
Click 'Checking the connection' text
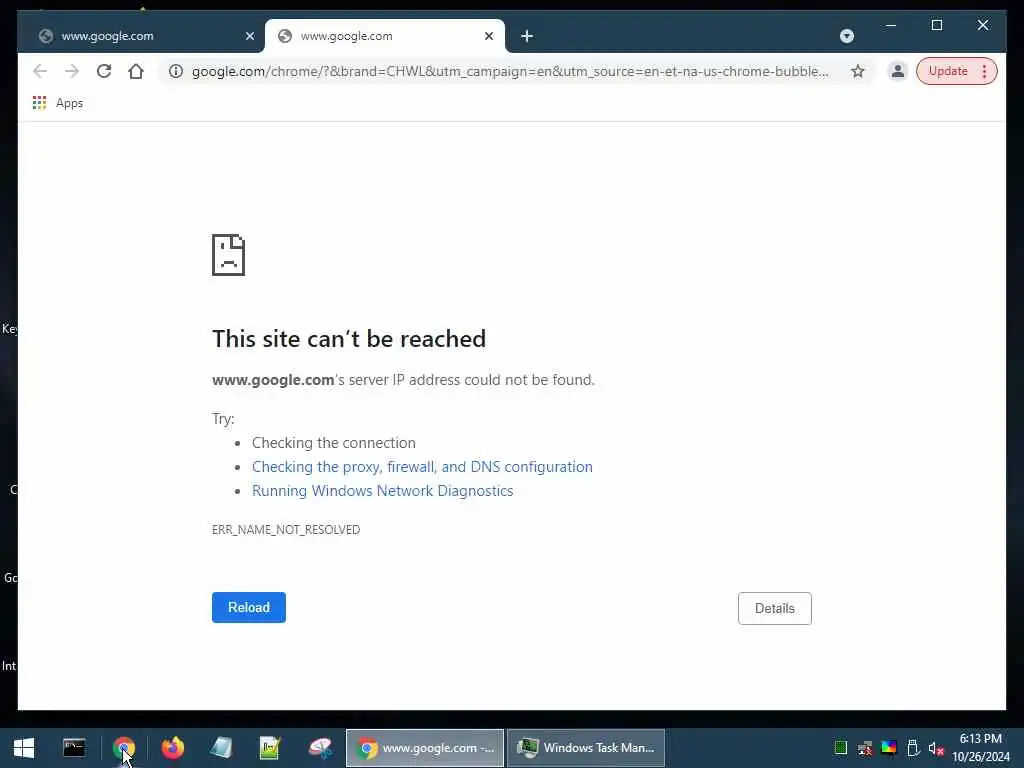pos(334,443)
